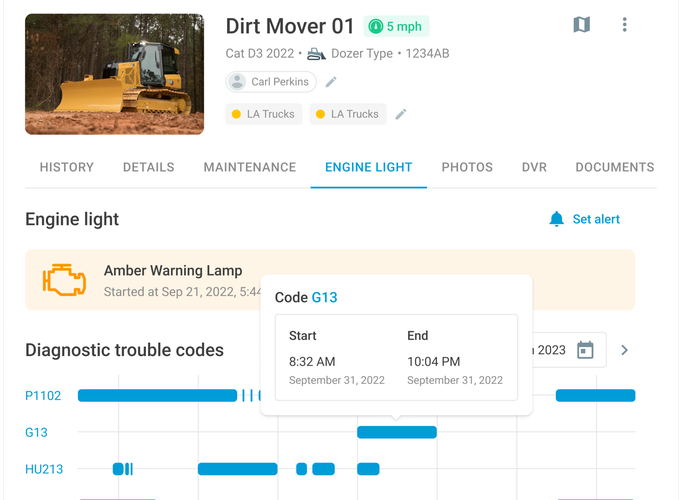Click the 1234AB plate text
This screenshot has height=500, width=682.
428,54
